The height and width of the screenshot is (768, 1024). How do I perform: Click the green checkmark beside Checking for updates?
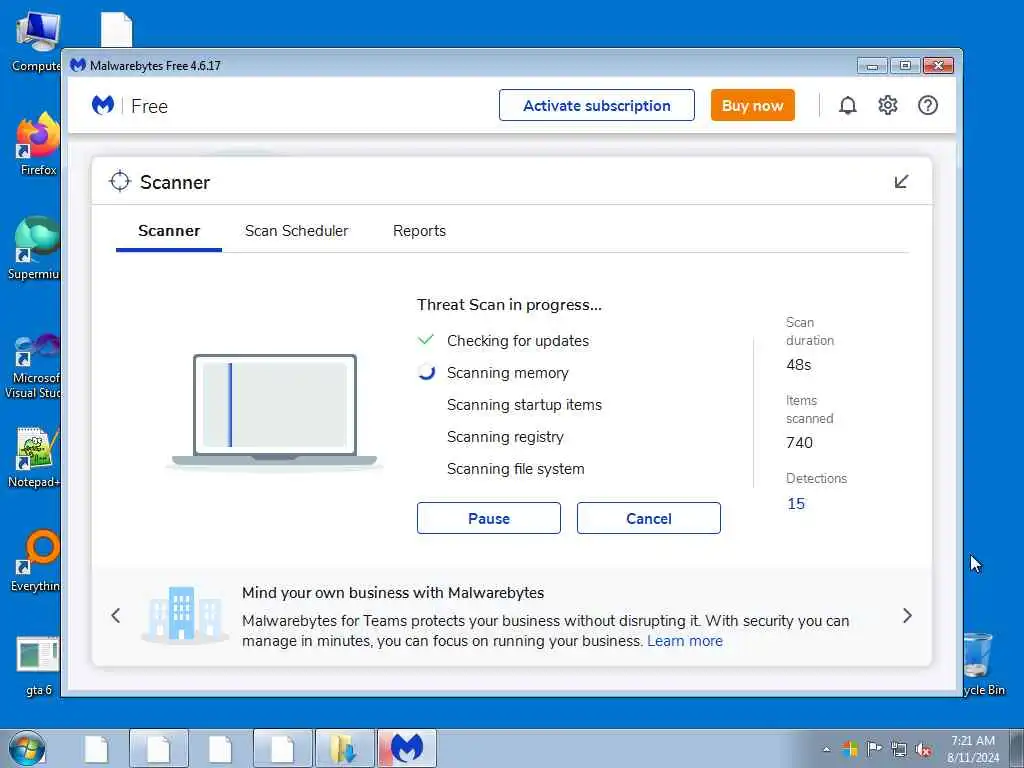426,340
